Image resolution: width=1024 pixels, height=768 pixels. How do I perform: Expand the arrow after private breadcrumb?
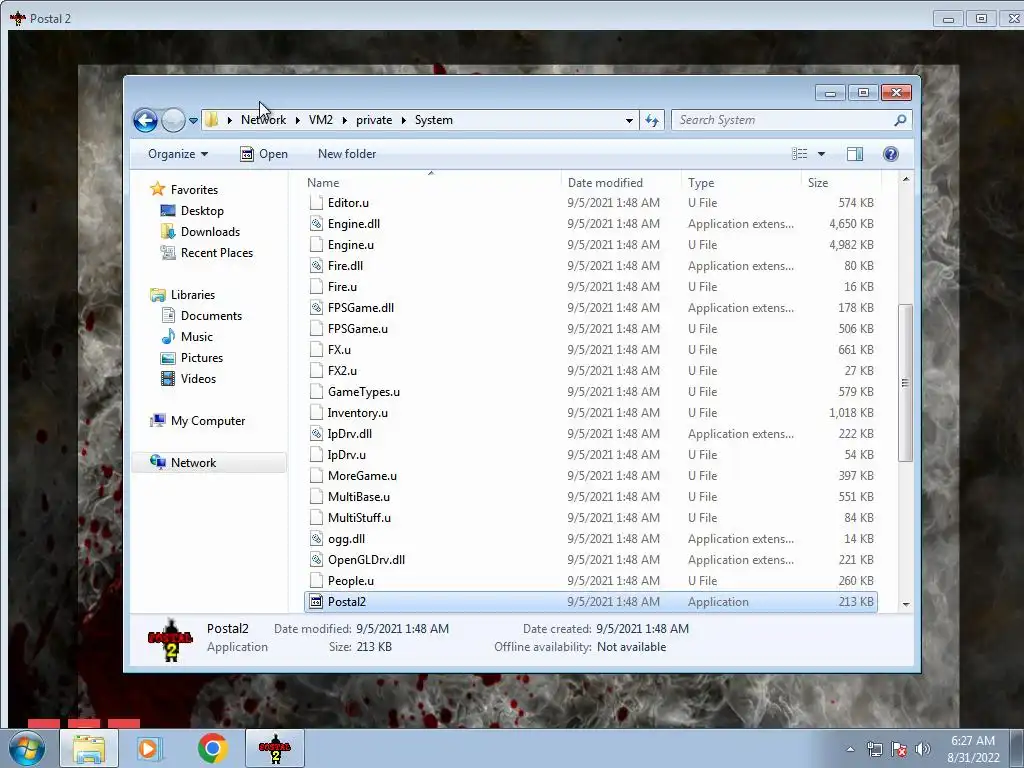(x=404, y=120)
